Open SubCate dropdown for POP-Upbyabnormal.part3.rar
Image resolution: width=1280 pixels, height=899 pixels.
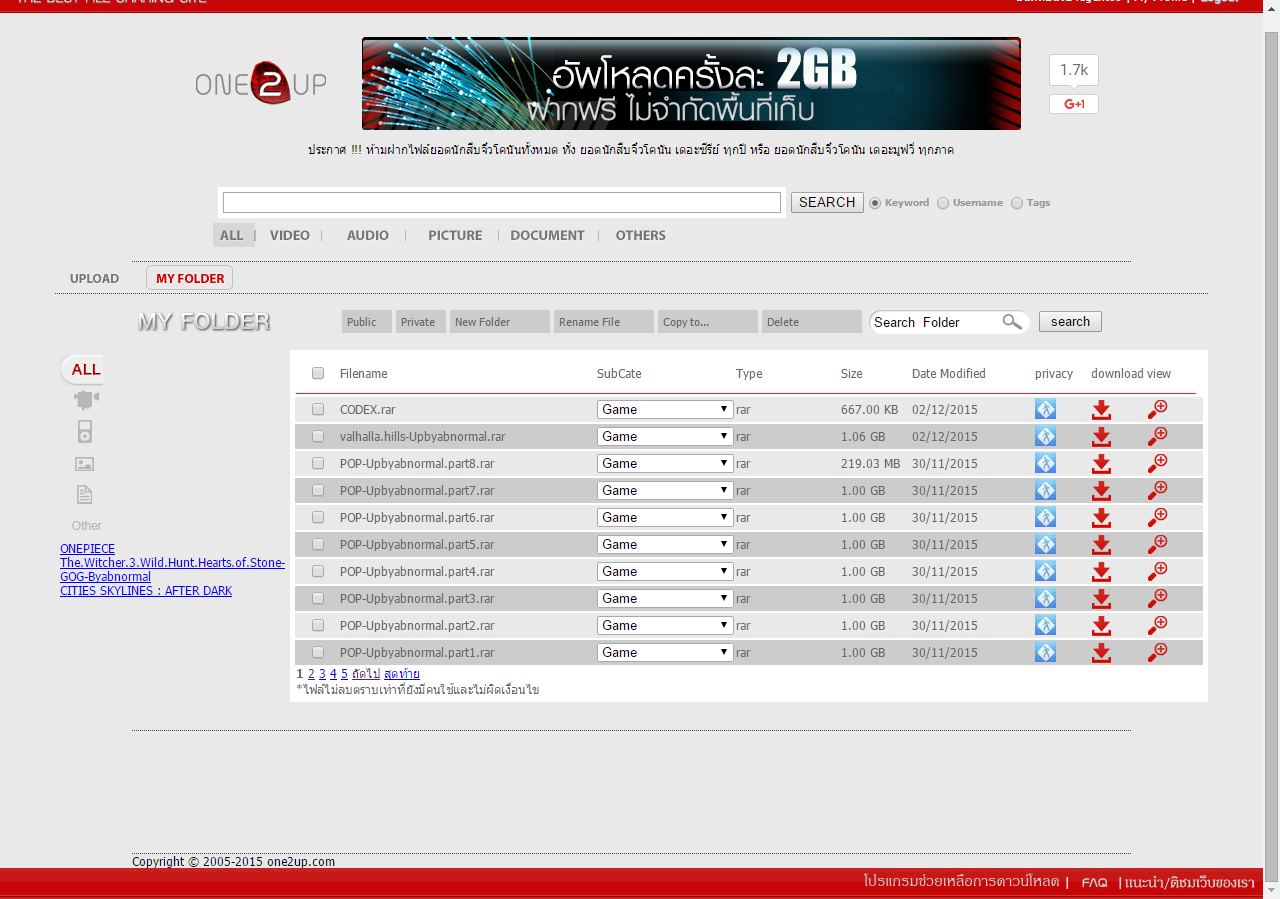[665, 598]
